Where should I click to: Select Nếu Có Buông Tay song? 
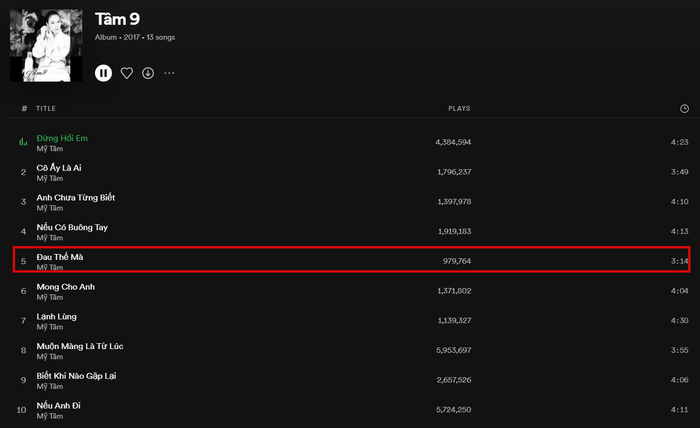point(71,227)
